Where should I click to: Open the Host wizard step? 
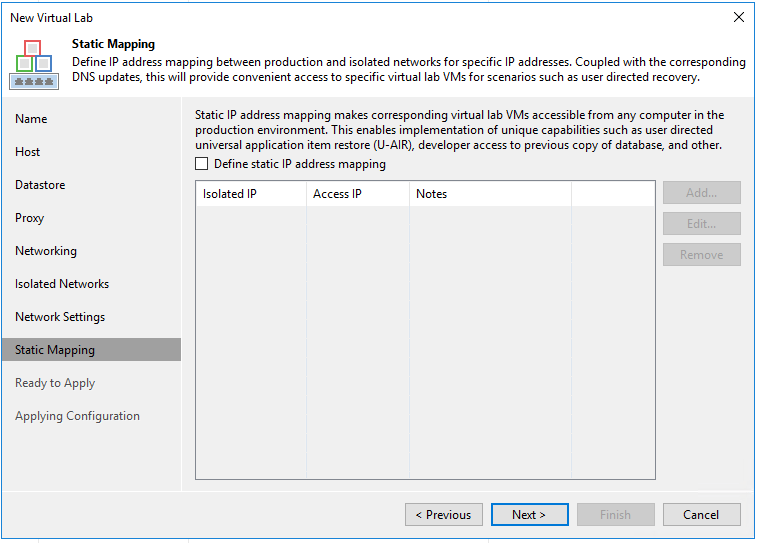point(28,152)
